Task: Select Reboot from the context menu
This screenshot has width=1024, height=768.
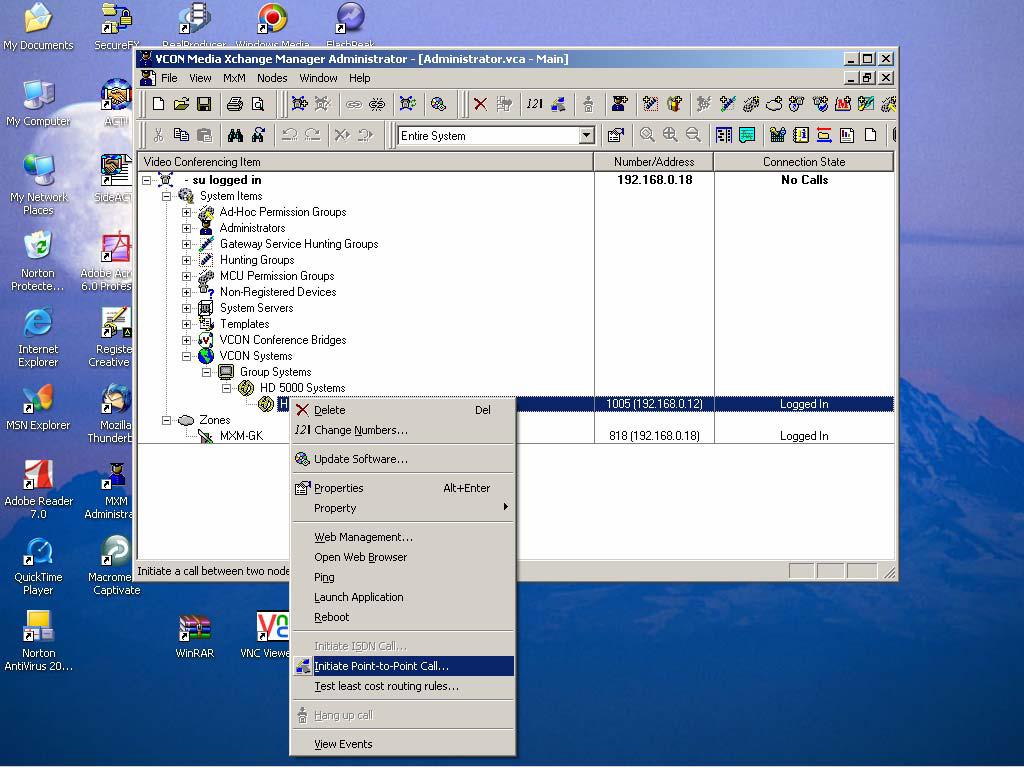Action: [403, 617]
